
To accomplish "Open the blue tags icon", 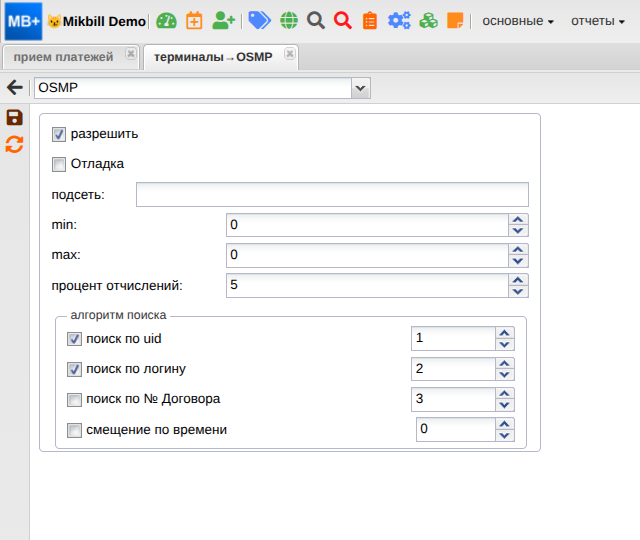I will click(x=259, y=20).
